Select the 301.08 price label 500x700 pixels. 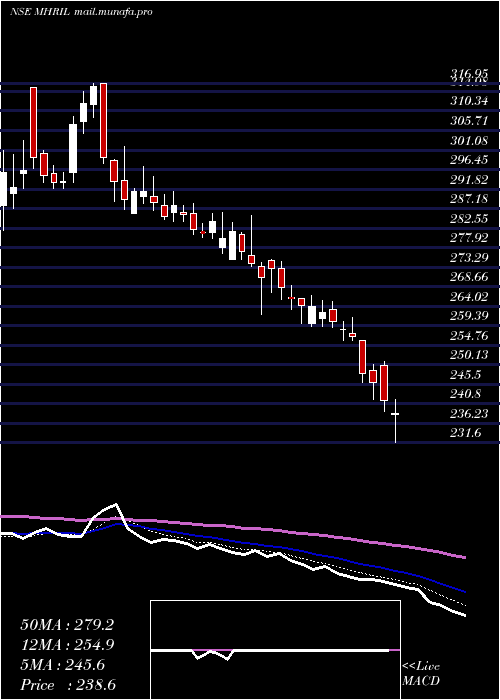469,140
